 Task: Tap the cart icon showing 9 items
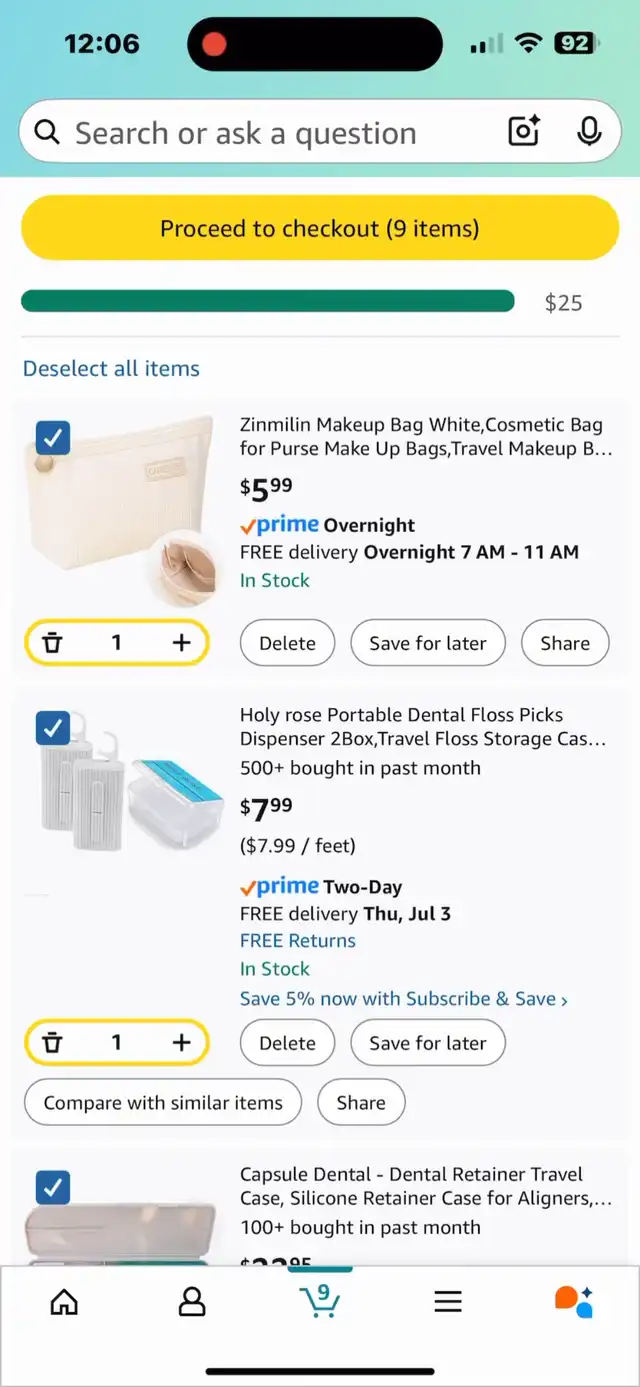320,1301
